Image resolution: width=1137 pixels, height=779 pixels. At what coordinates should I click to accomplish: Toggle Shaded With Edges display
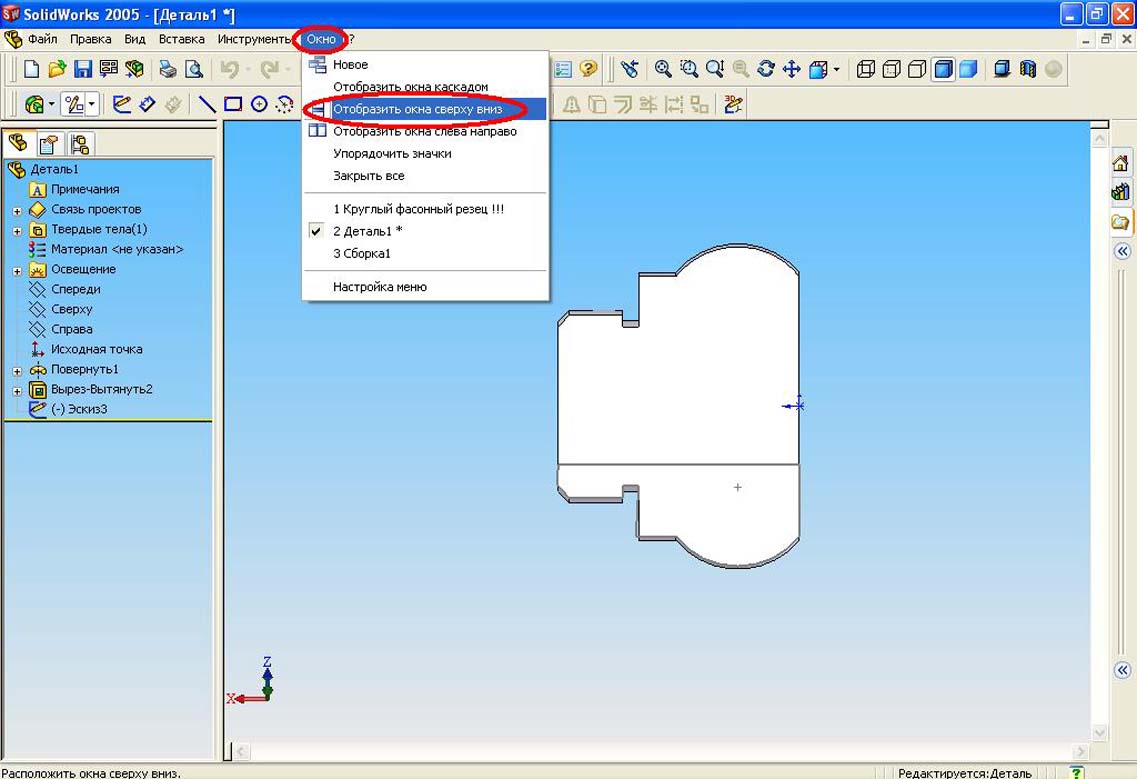pyautogui.click(x=943, y=69)
